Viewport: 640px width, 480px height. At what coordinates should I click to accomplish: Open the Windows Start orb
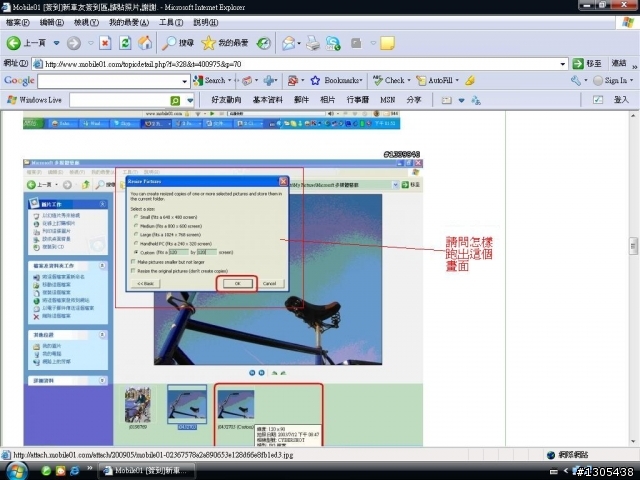tap(16, 471)
